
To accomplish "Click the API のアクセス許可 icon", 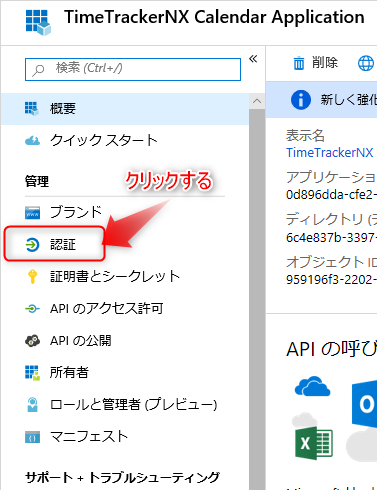I will point(32,309).
